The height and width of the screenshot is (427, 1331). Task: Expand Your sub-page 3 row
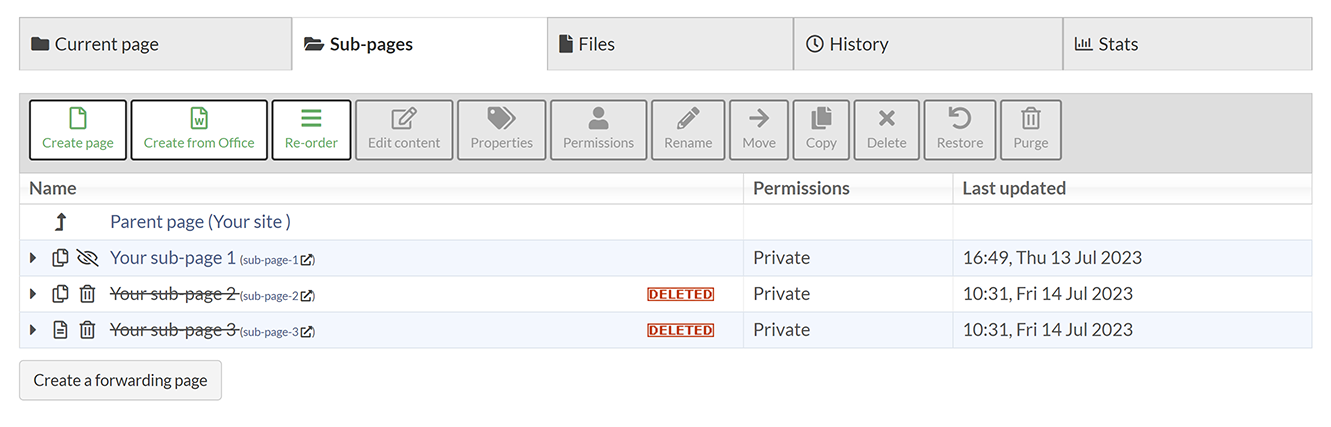tap(33, 330)
